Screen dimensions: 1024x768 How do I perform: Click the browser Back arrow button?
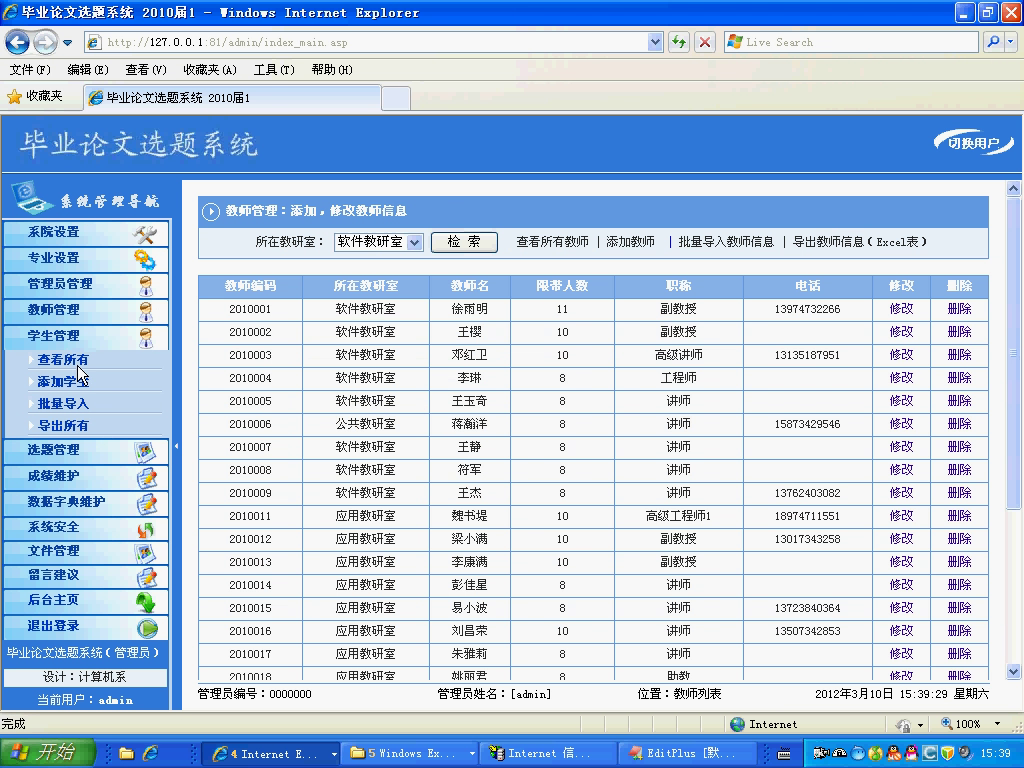18,43
